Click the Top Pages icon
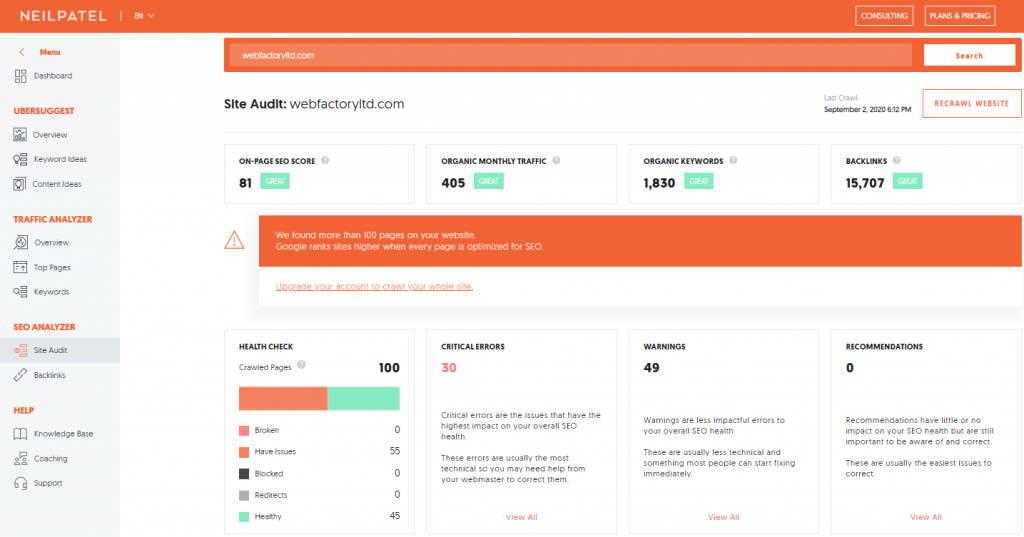The height and width of the screenshot is (537, 1024). [x=20, y=267]
